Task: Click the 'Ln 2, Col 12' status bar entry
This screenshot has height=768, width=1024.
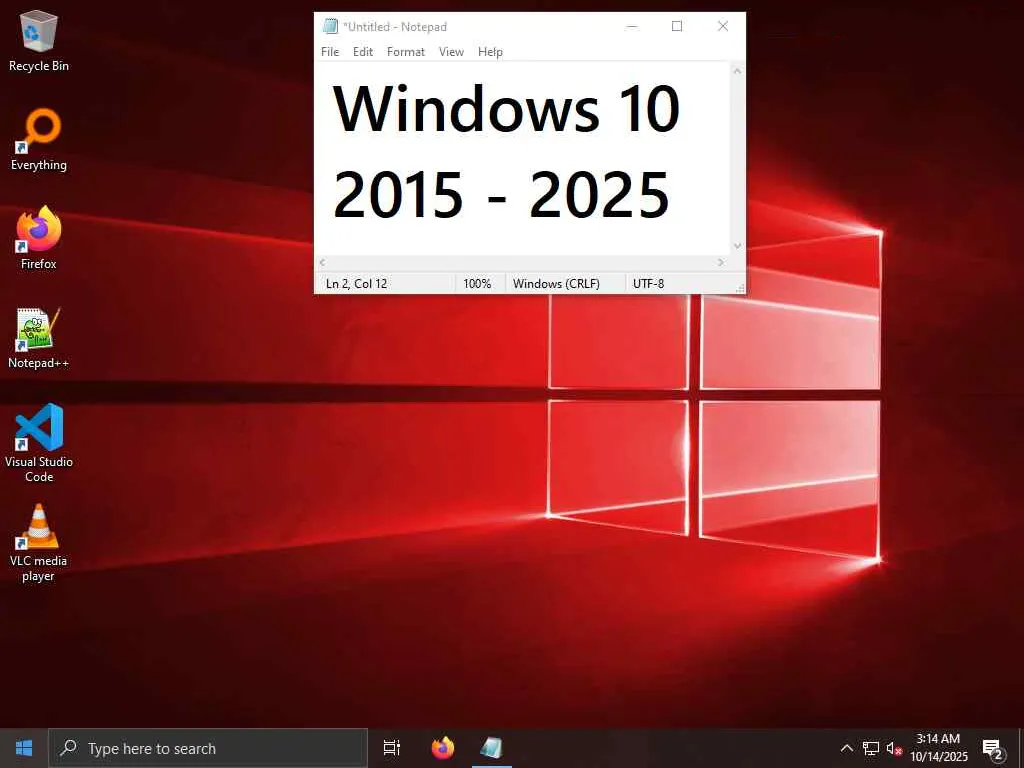Action: (357, 283)
